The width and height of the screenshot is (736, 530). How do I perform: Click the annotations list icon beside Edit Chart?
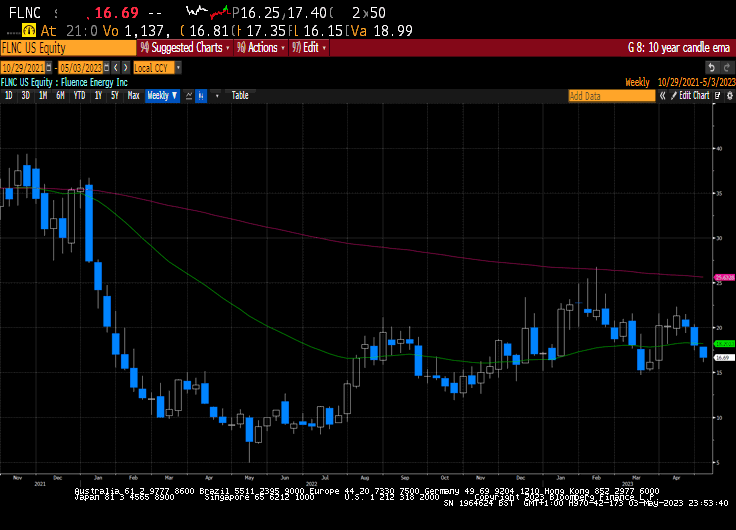tap(718, 96)
